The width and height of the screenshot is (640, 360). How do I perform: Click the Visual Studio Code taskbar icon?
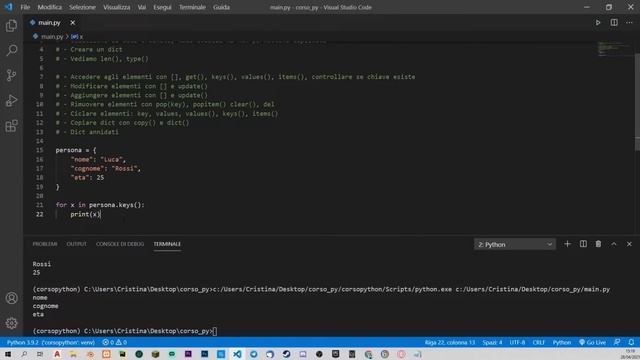[237, 354]
